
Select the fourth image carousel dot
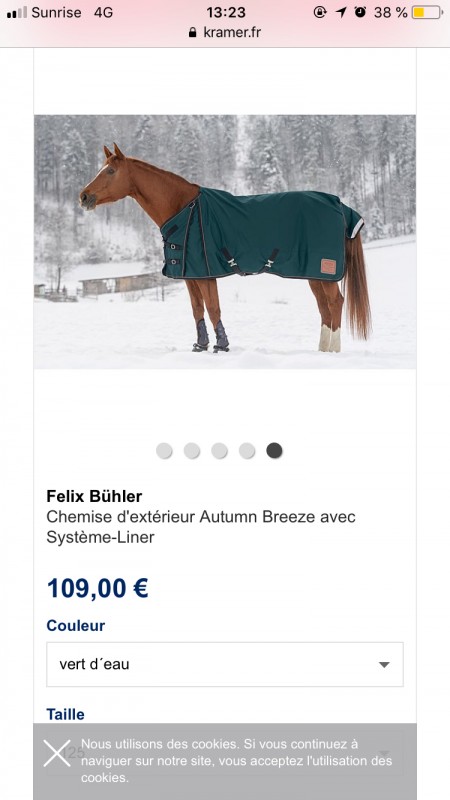click(247, 451)
